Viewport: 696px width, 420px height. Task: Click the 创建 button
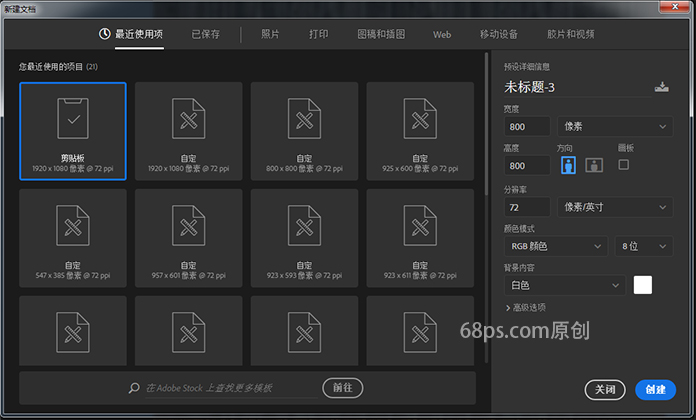click(656, 390)
